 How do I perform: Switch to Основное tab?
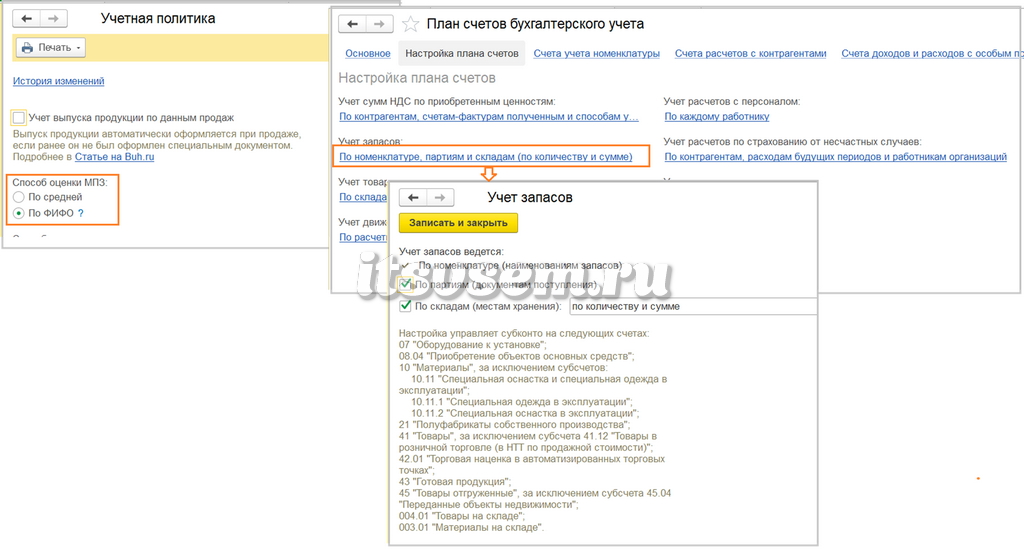click(368, 54)
